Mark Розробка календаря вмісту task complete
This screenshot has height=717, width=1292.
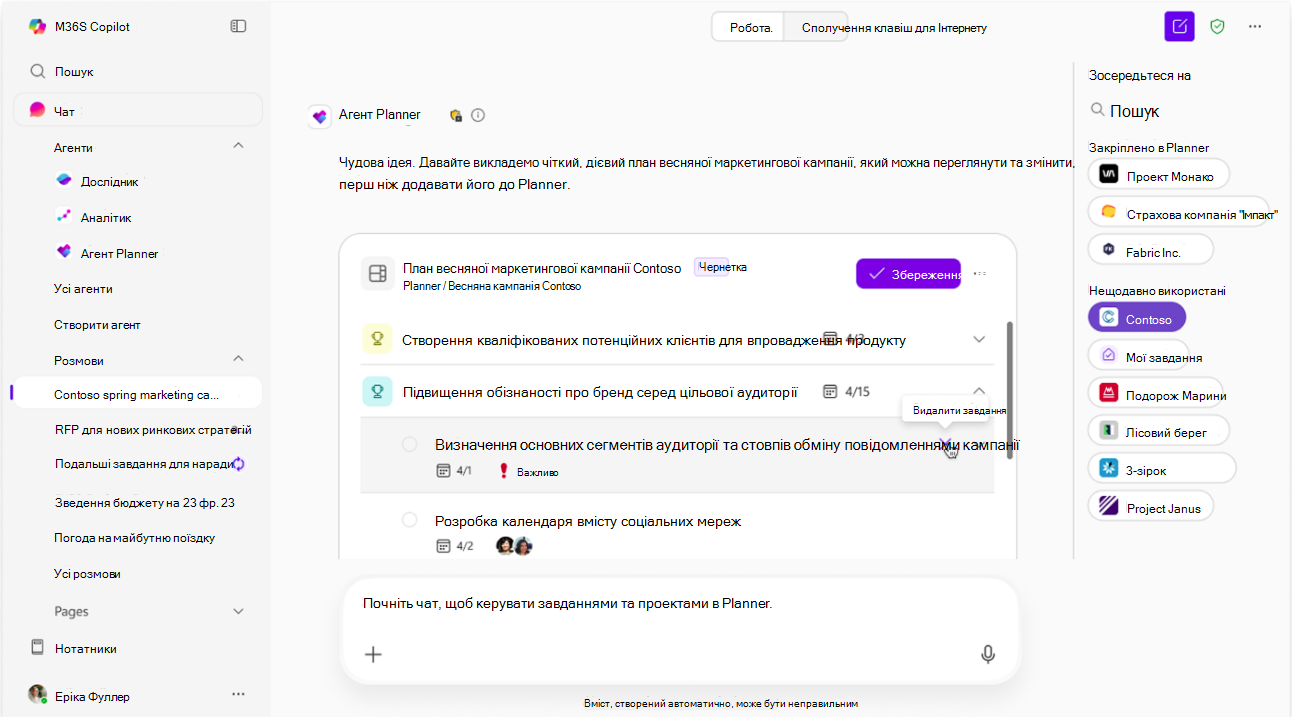point(409,520)
